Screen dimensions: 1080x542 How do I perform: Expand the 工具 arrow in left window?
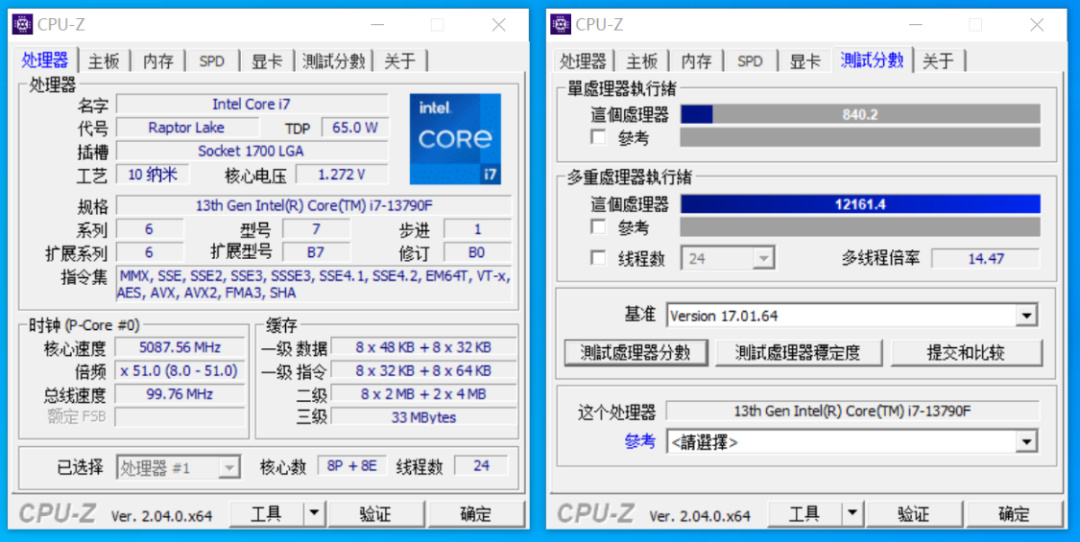click(314, 514)
